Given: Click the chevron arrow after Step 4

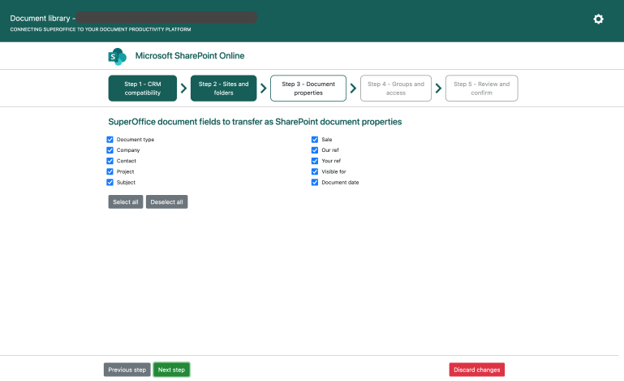Looking at the screenshot, I should 438,88.
